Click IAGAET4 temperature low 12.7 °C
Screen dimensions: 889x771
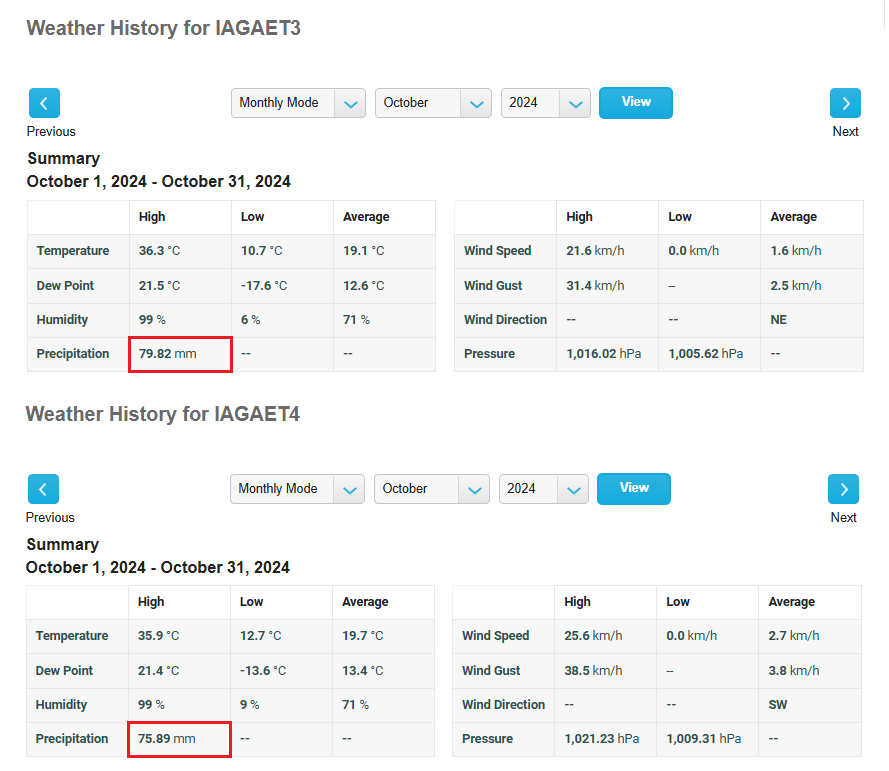[260, 636]
